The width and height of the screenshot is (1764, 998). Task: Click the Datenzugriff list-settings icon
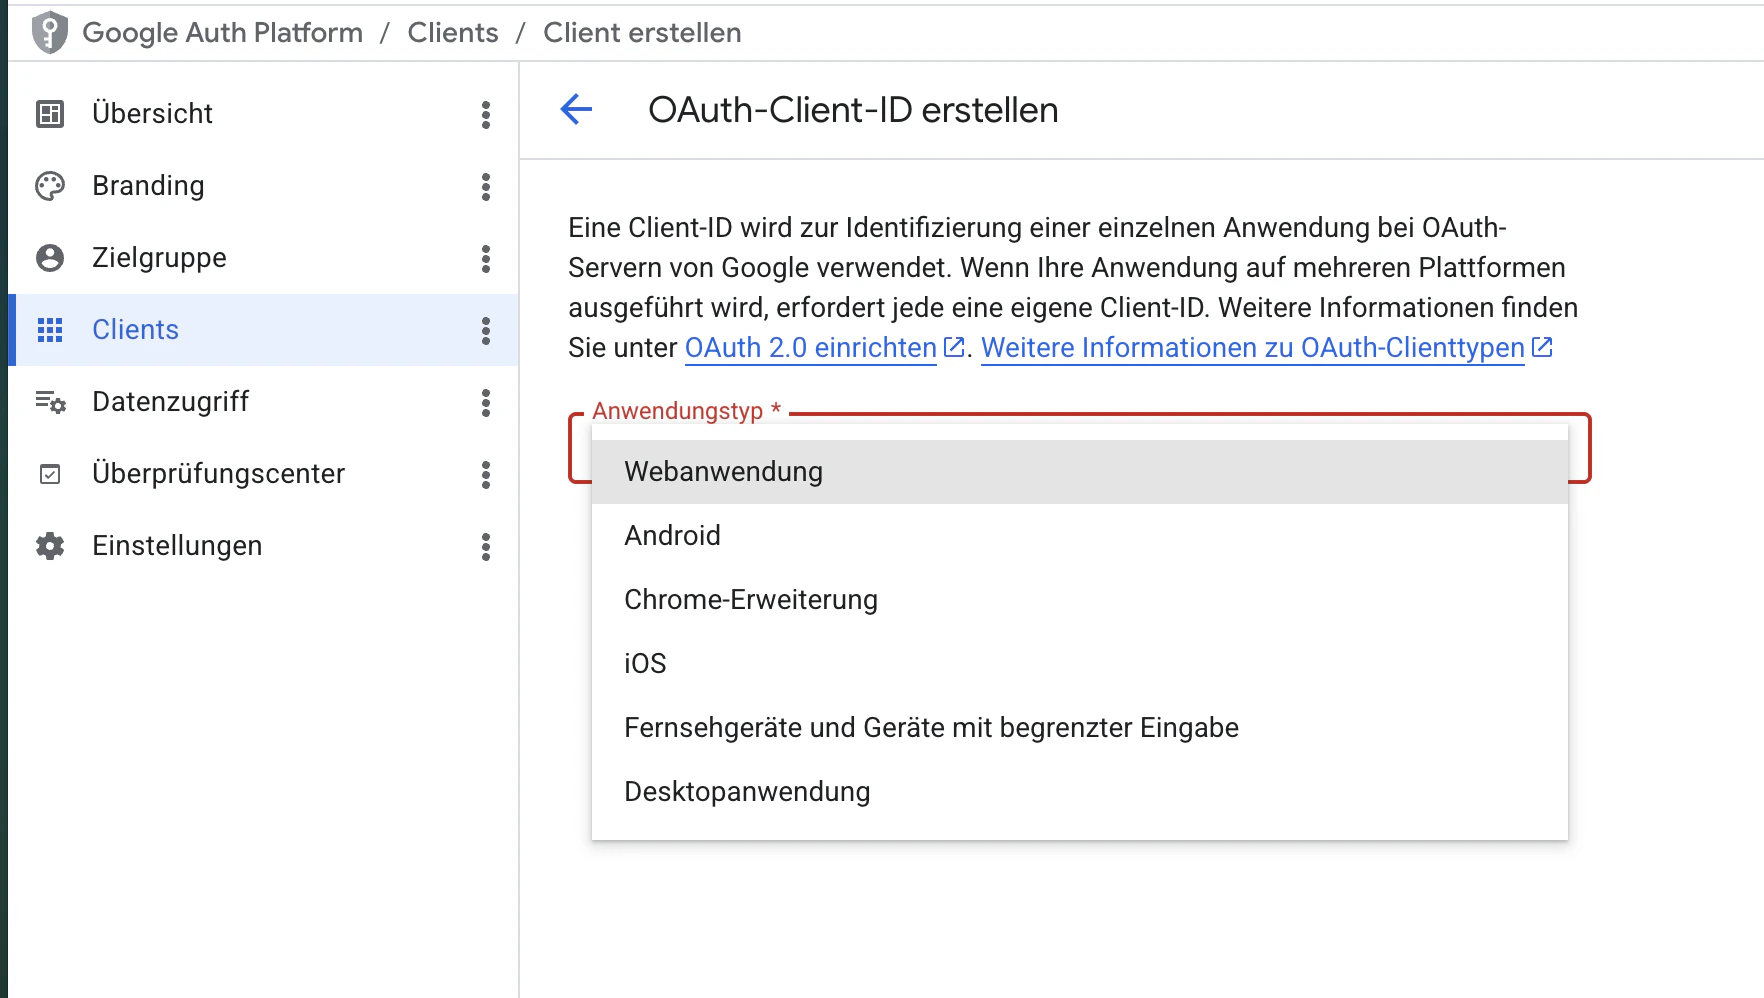pyautogui.click(x=50, y=402)
